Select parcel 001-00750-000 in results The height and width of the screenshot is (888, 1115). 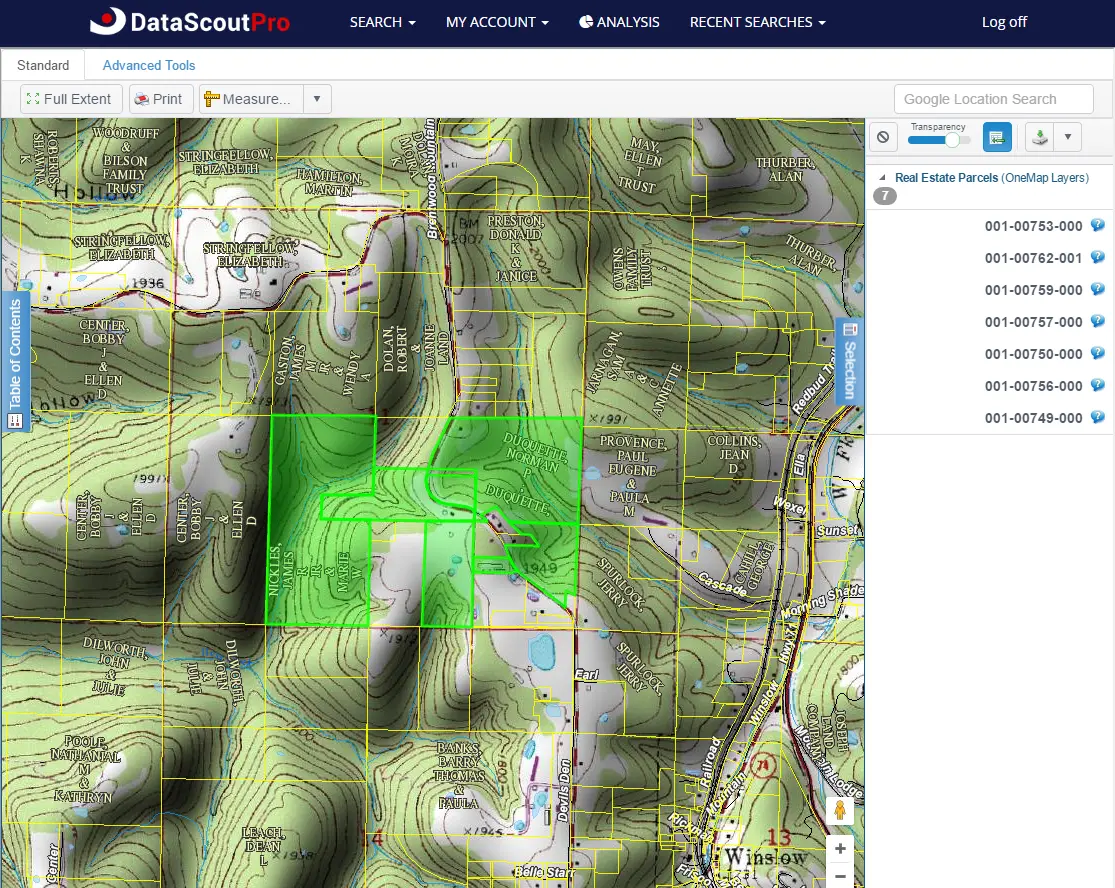click(1033, 354)
